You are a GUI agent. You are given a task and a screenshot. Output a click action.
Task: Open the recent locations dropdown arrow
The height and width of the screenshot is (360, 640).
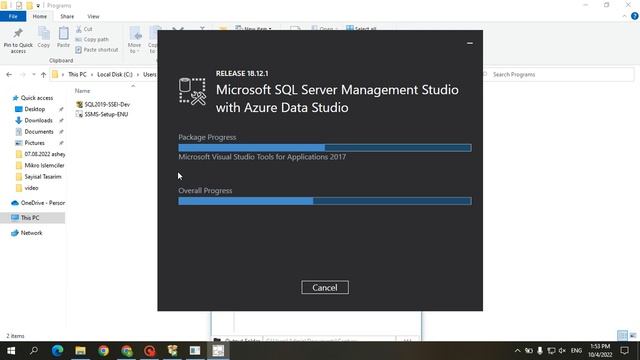point(33,75)
